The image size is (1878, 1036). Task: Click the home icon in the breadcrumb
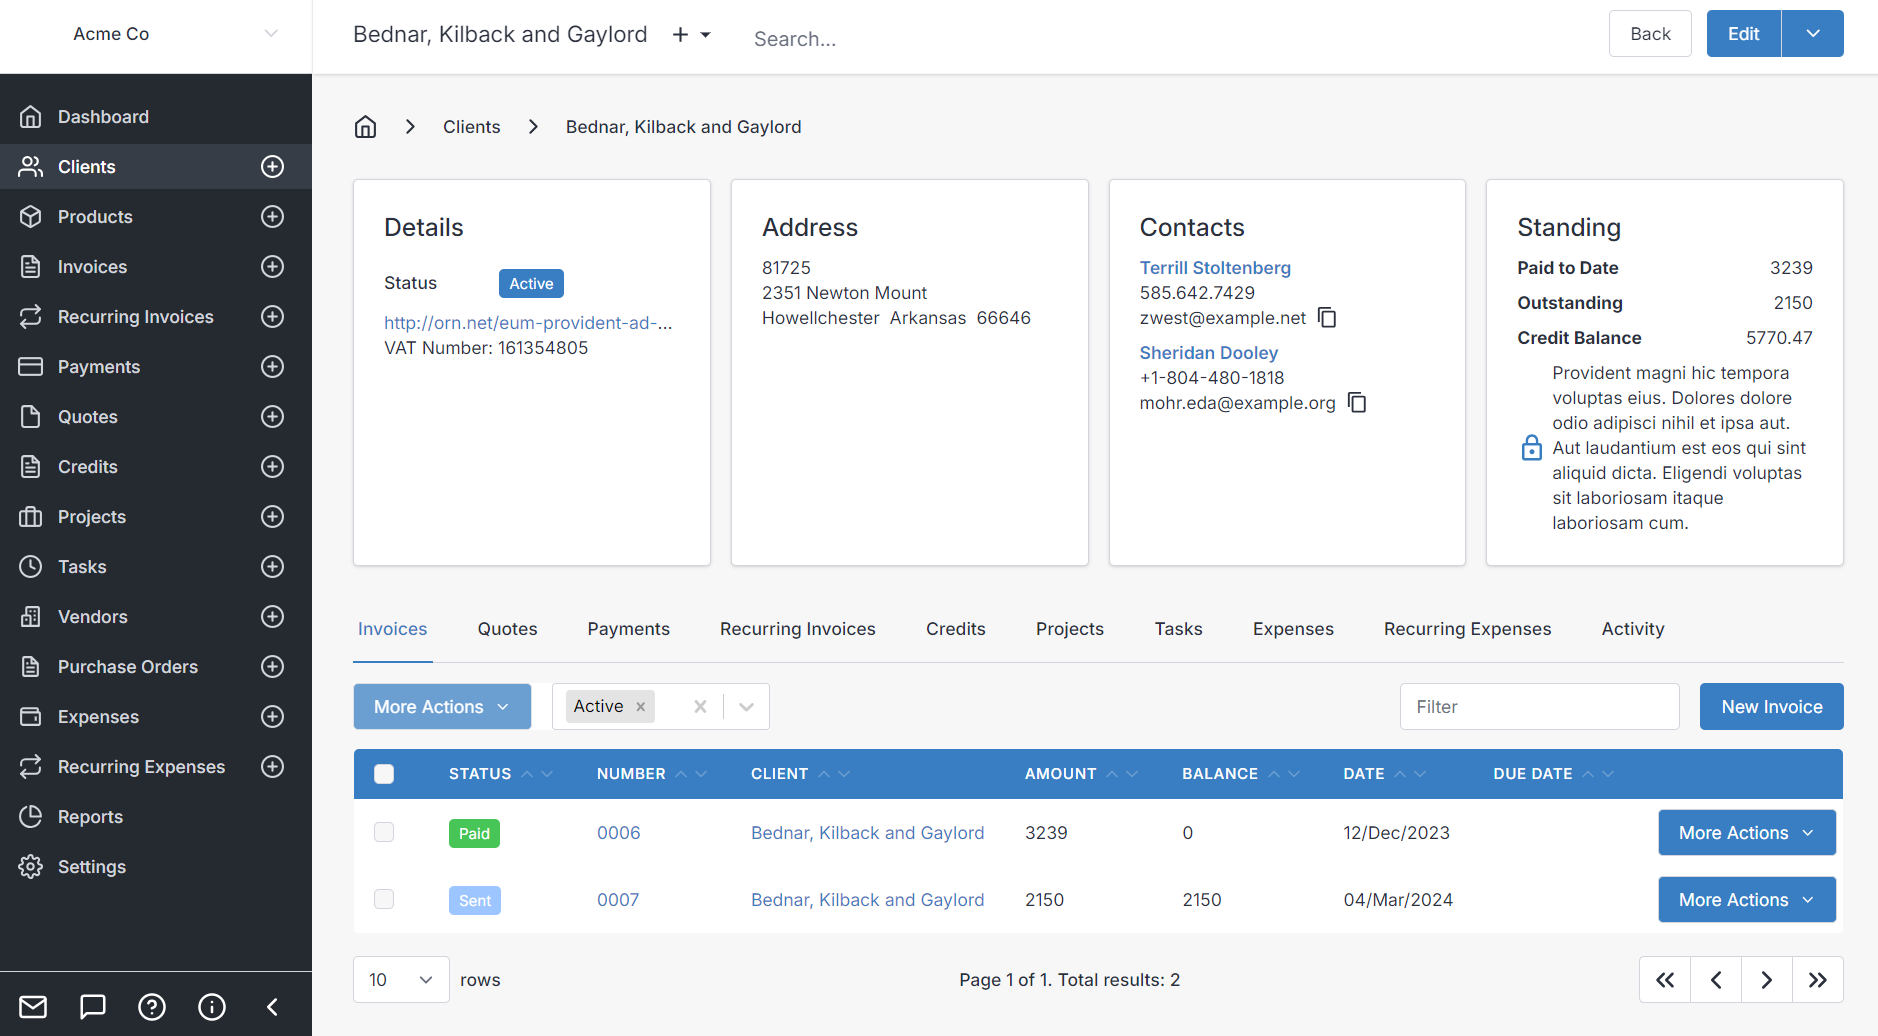pos(365,126)
